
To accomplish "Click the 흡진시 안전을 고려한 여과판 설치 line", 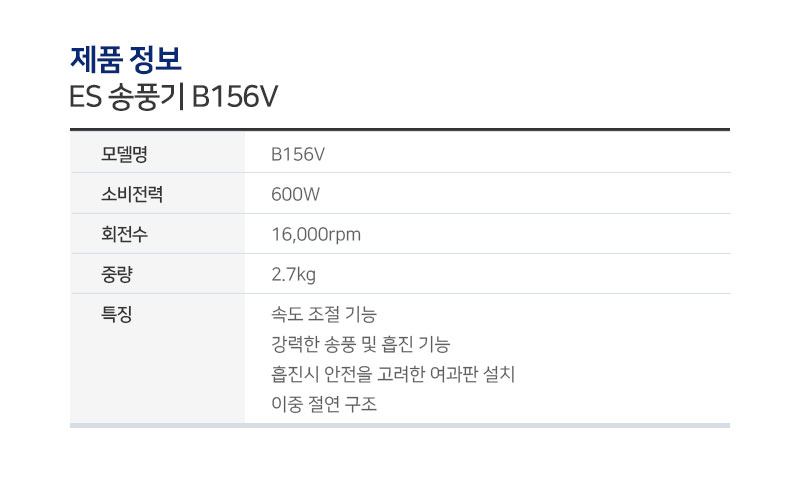I will (x=393, y=374).
